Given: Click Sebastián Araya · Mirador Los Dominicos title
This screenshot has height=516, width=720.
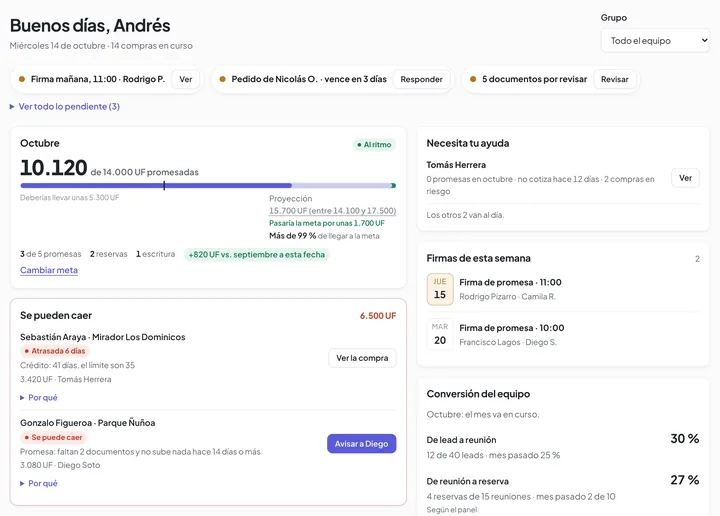Looking at the screenshot, I should point(103,337).
